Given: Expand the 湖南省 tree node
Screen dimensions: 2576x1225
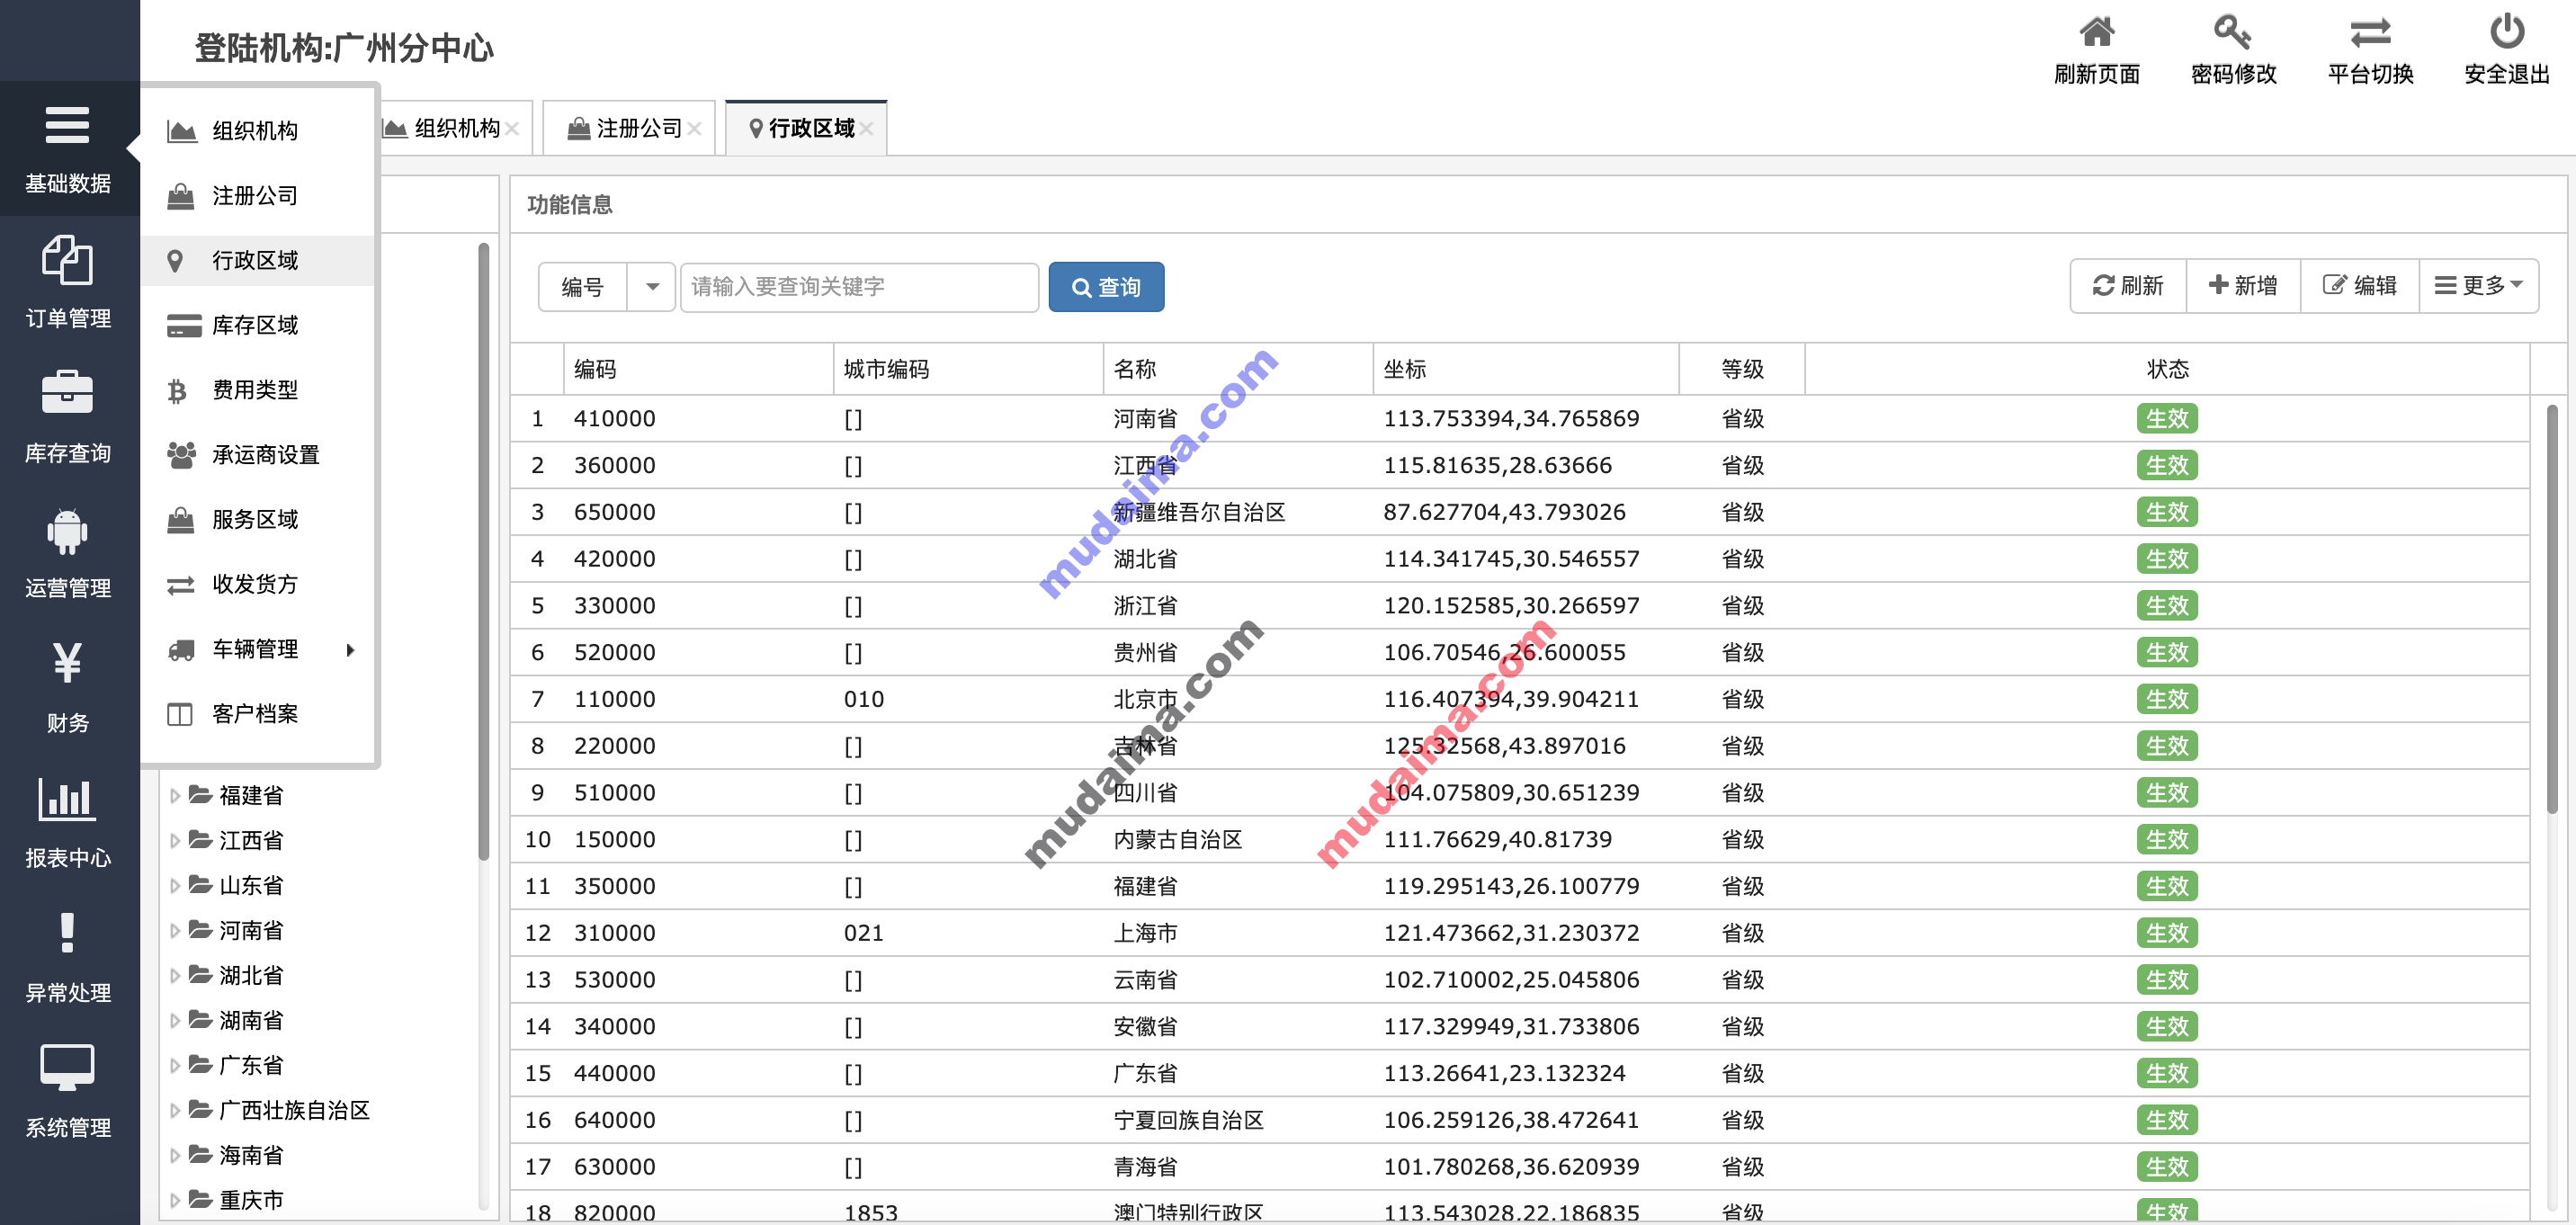Looking at the screenshot, I should (x=175, y=1021).
